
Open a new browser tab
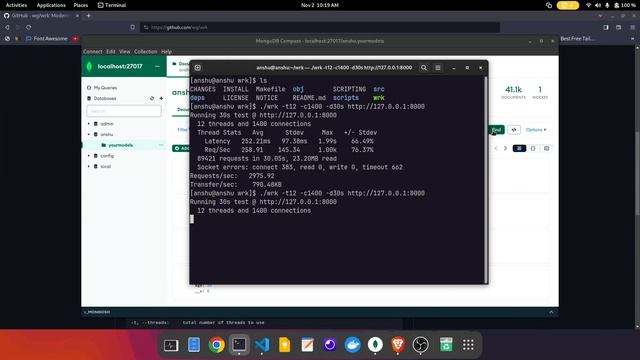click(89, 16)
